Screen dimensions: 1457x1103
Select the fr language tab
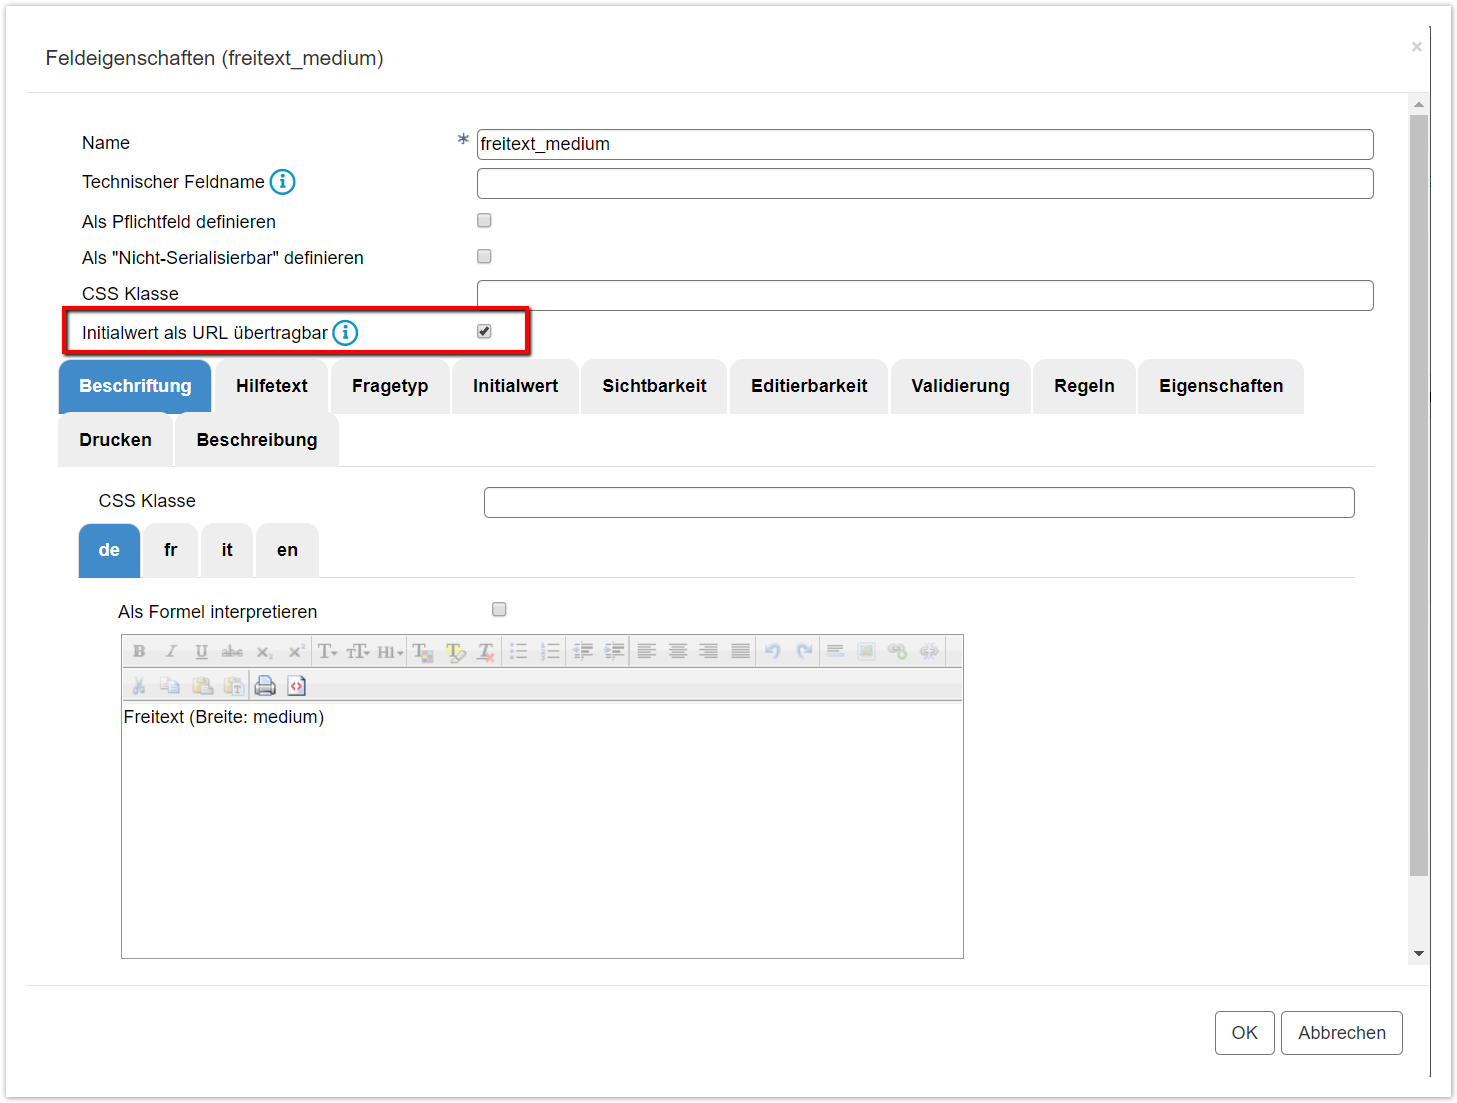[x=170, y=550]
